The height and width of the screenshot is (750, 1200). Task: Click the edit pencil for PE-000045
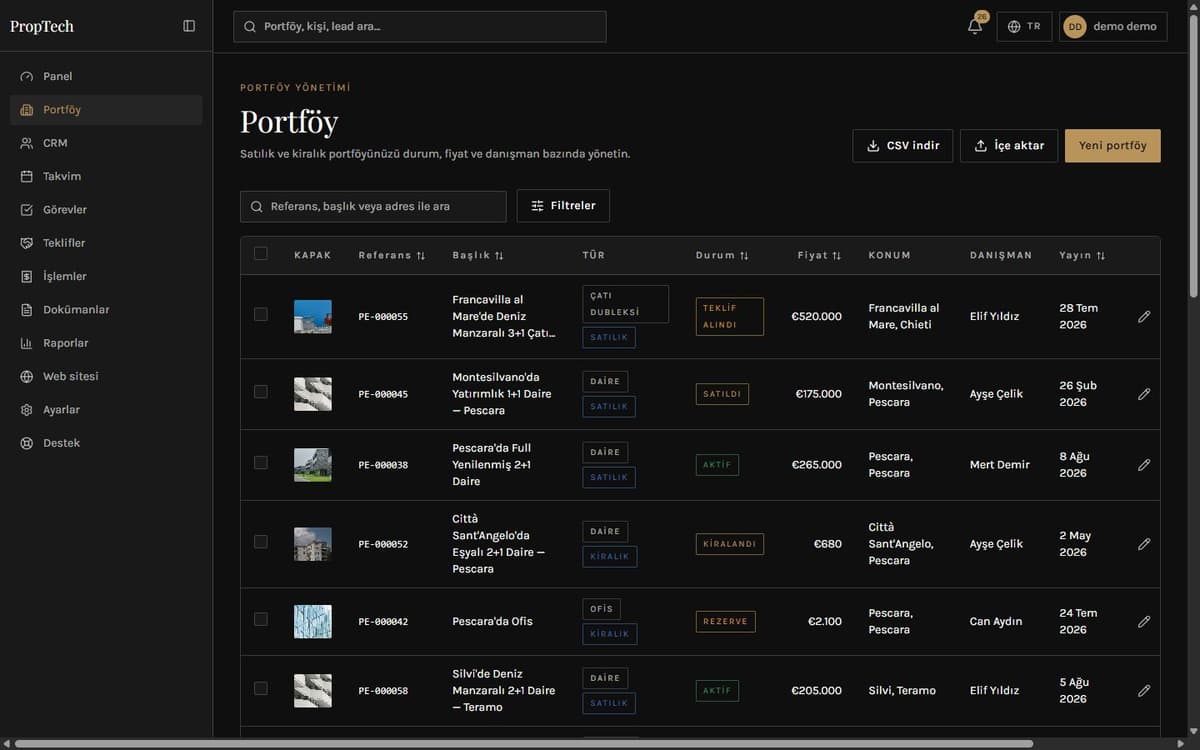(1144, 394)
